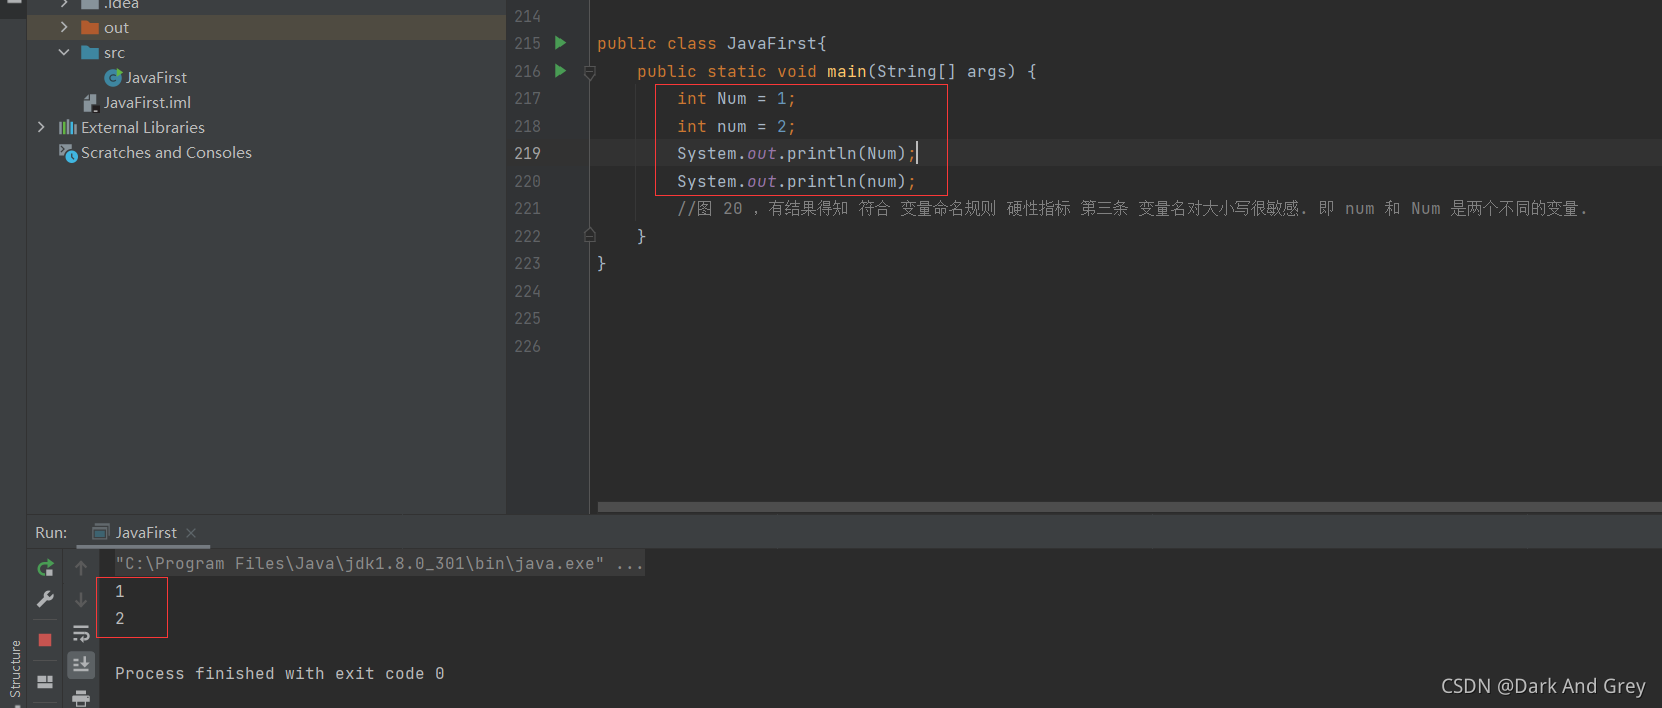The image size is (1662, 708).
Task: Click the Print console output icon
Action: click(81, 698)
